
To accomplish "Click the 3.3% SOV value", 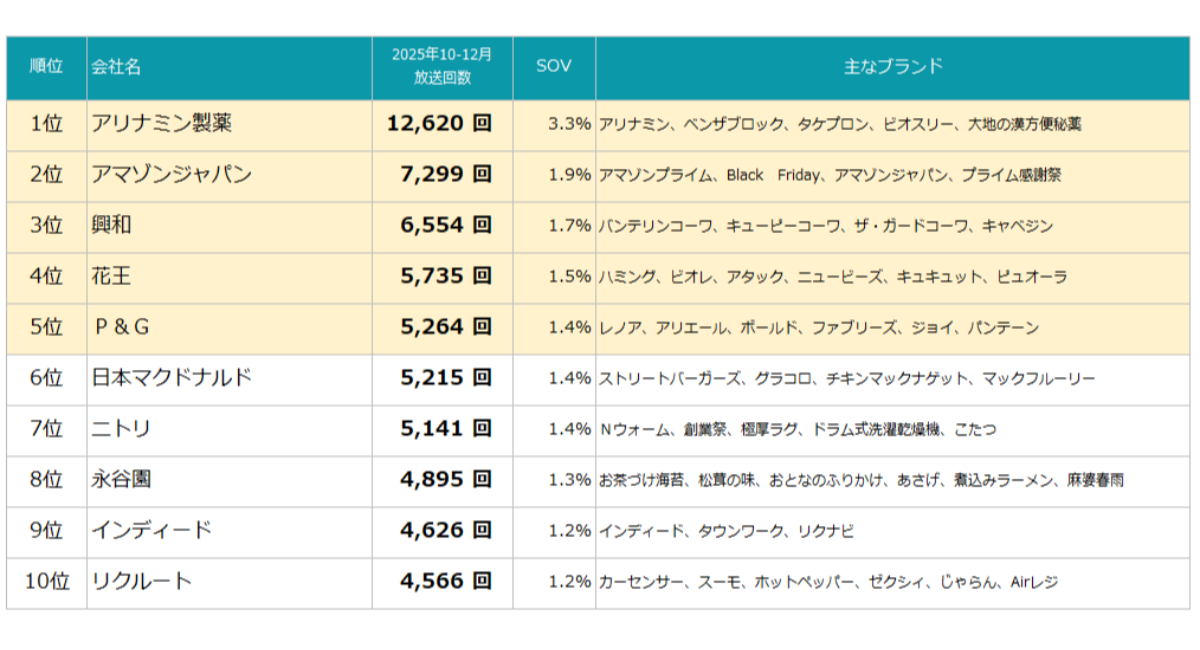I will (569, 125).
